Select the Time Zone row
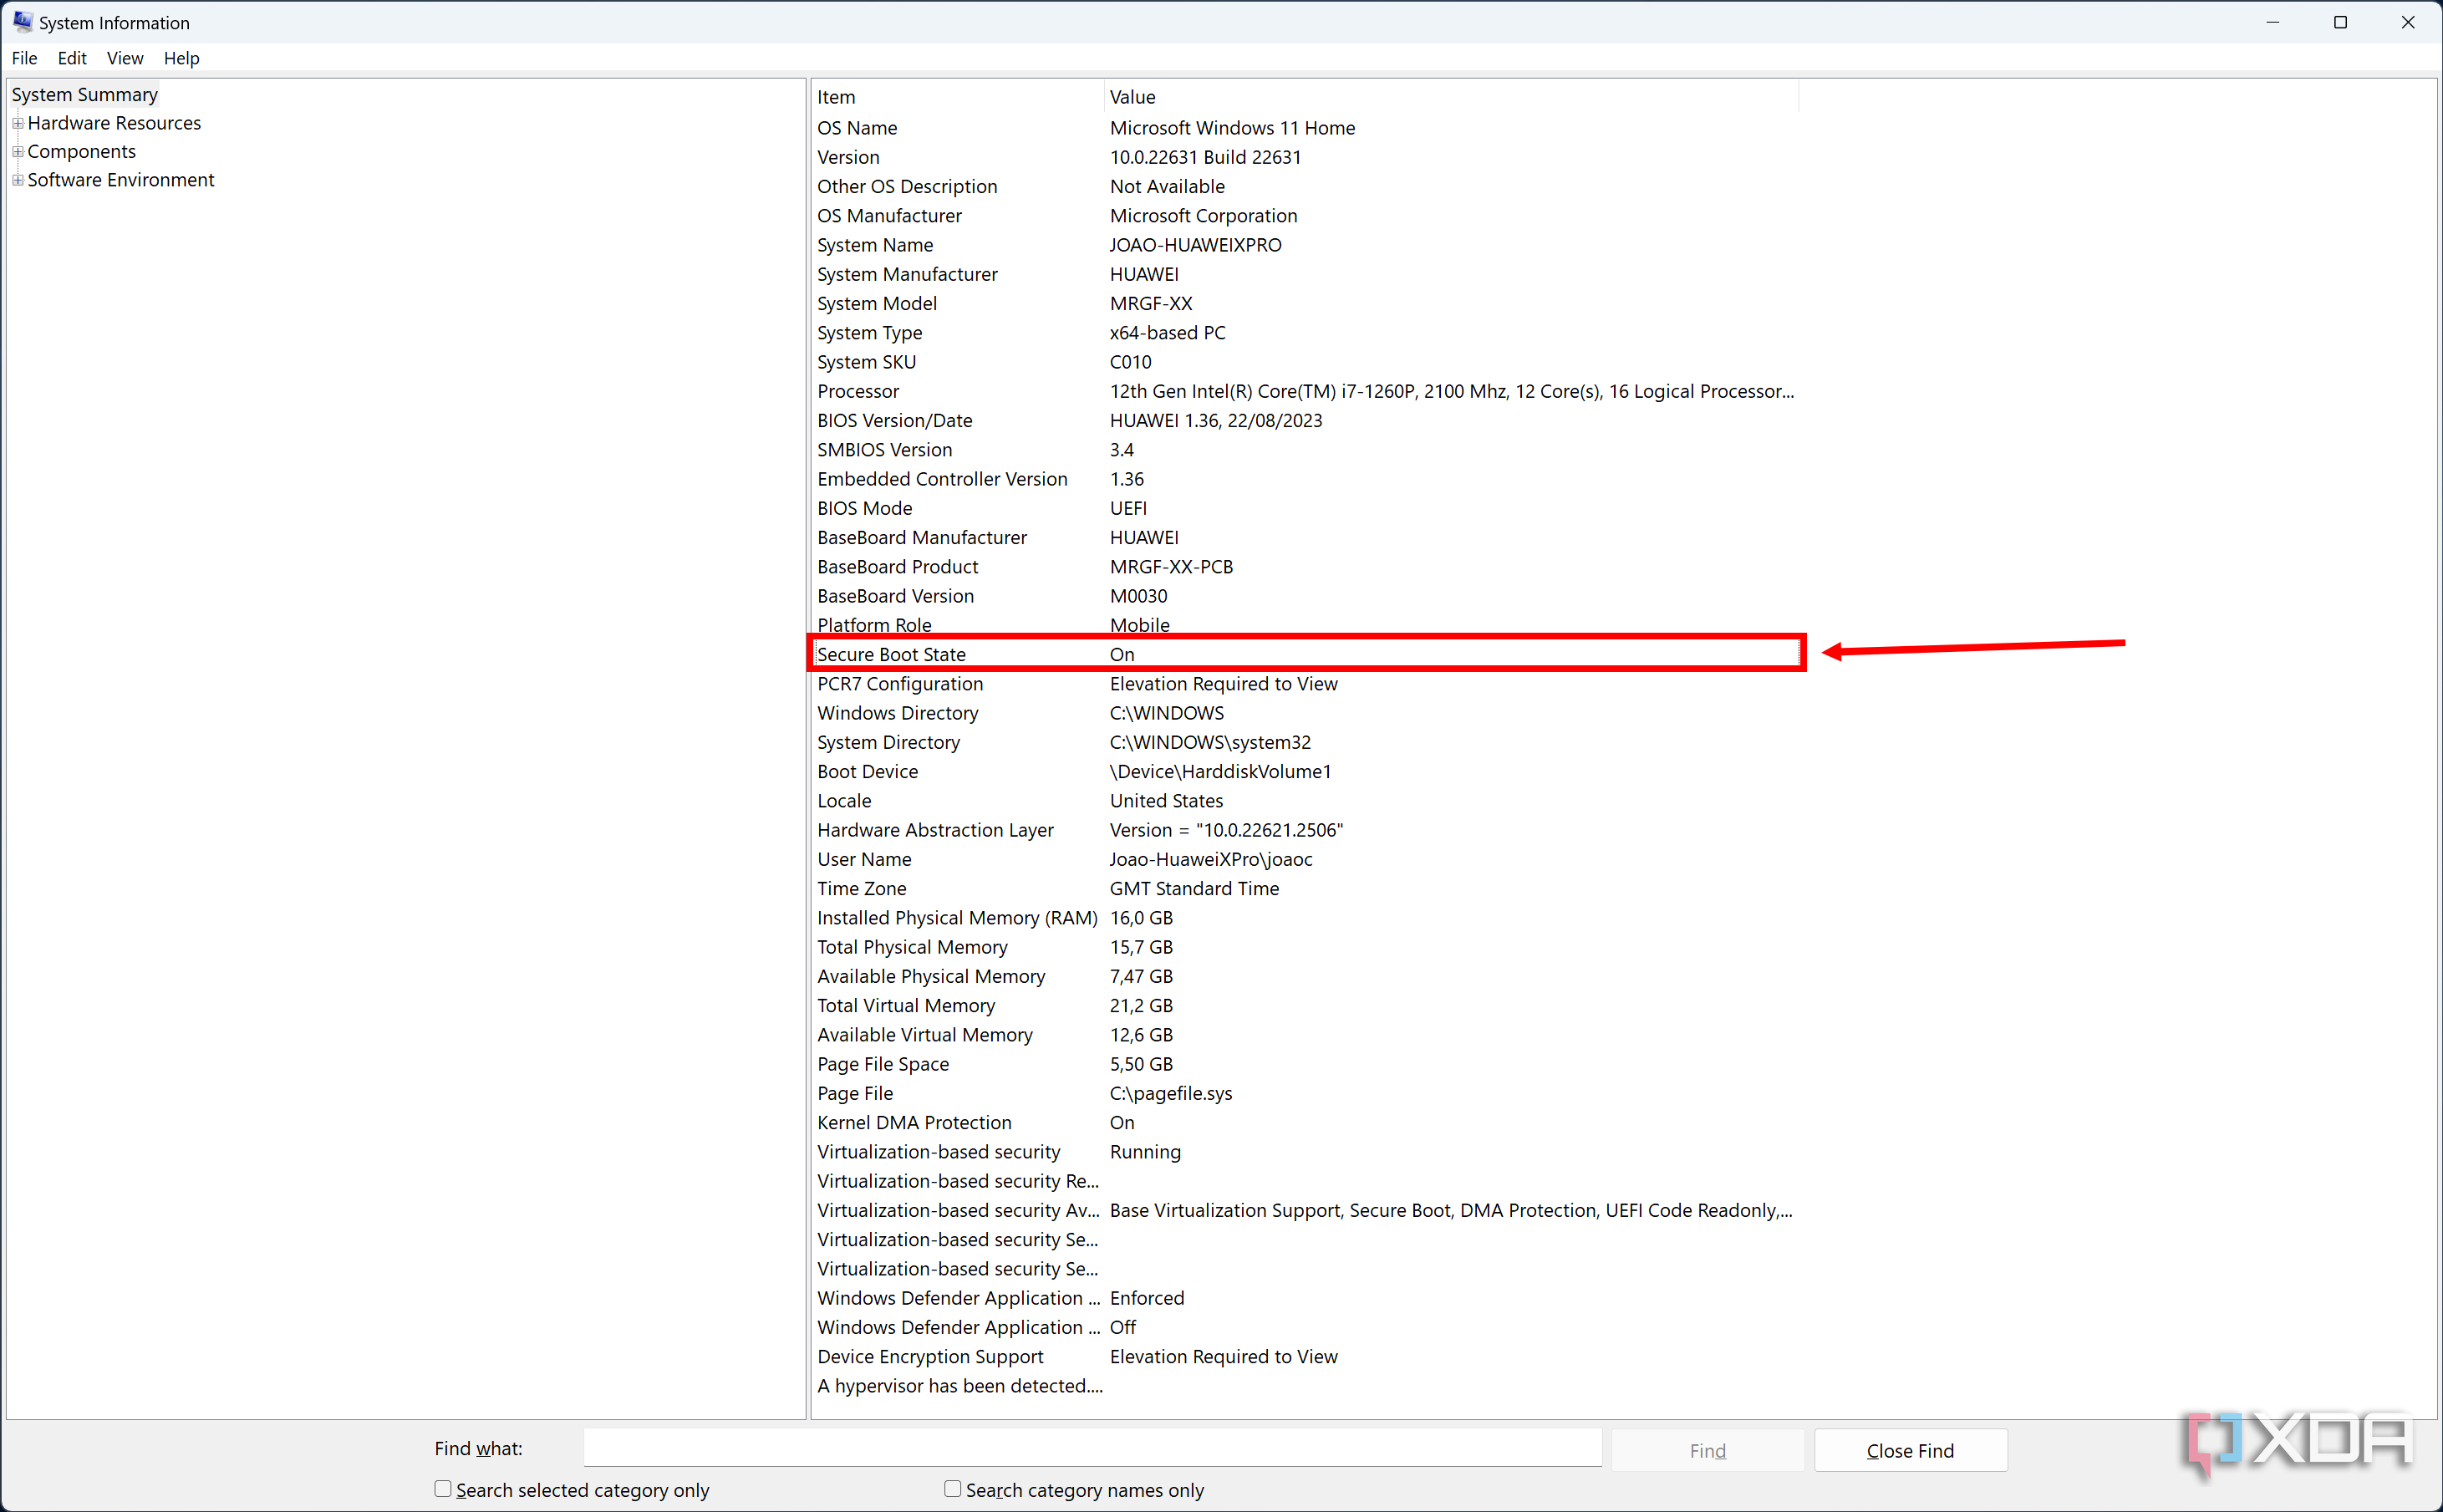Viewport: 2443px width, 1512px height. [1305, 888]
